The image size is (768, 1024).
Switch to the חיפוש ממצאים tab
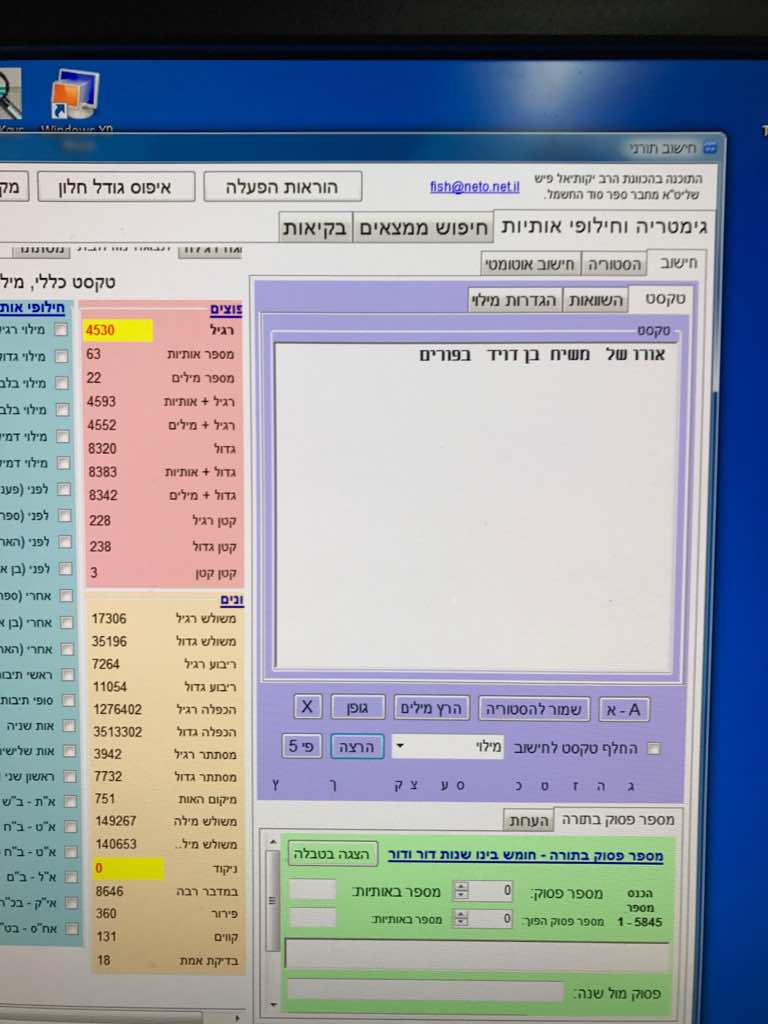coord(423,227)
